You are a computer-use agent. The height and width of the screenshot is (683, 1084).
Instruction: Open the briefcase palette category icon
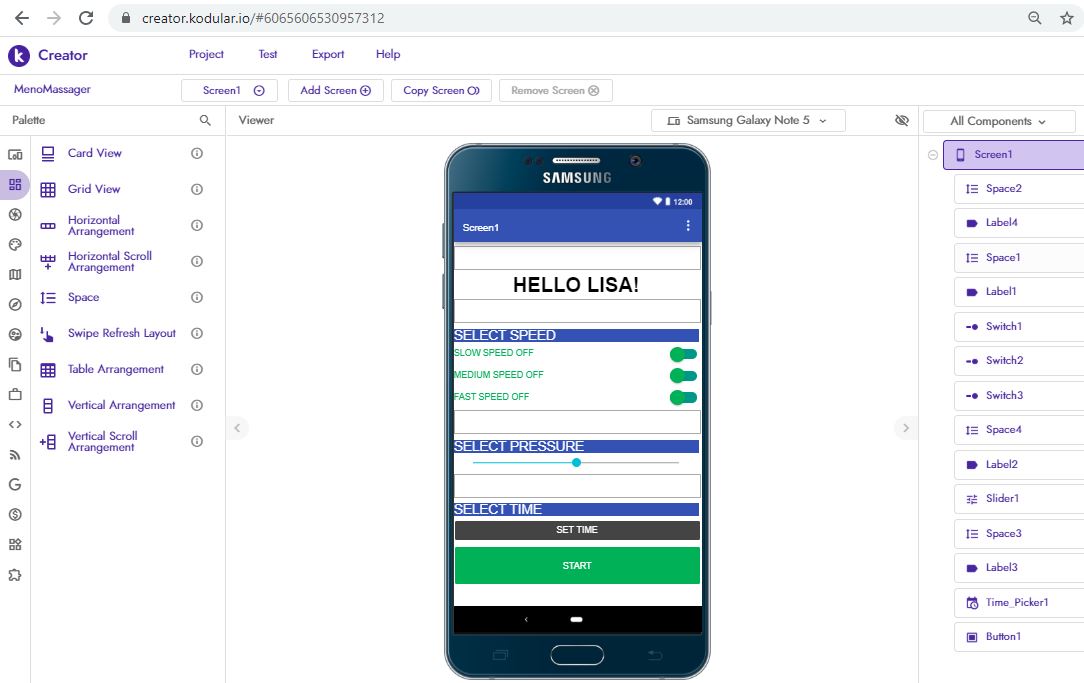[x=15, y=395]
